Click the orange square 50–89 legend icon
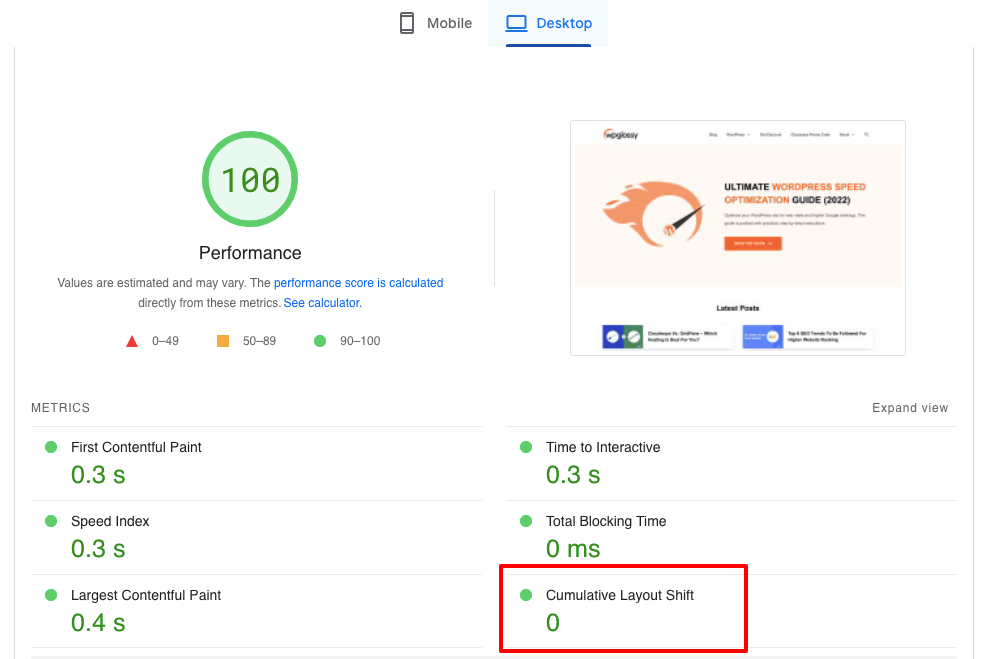The width and height of the screenshot is (997, 659). click(x=223, y=341)
